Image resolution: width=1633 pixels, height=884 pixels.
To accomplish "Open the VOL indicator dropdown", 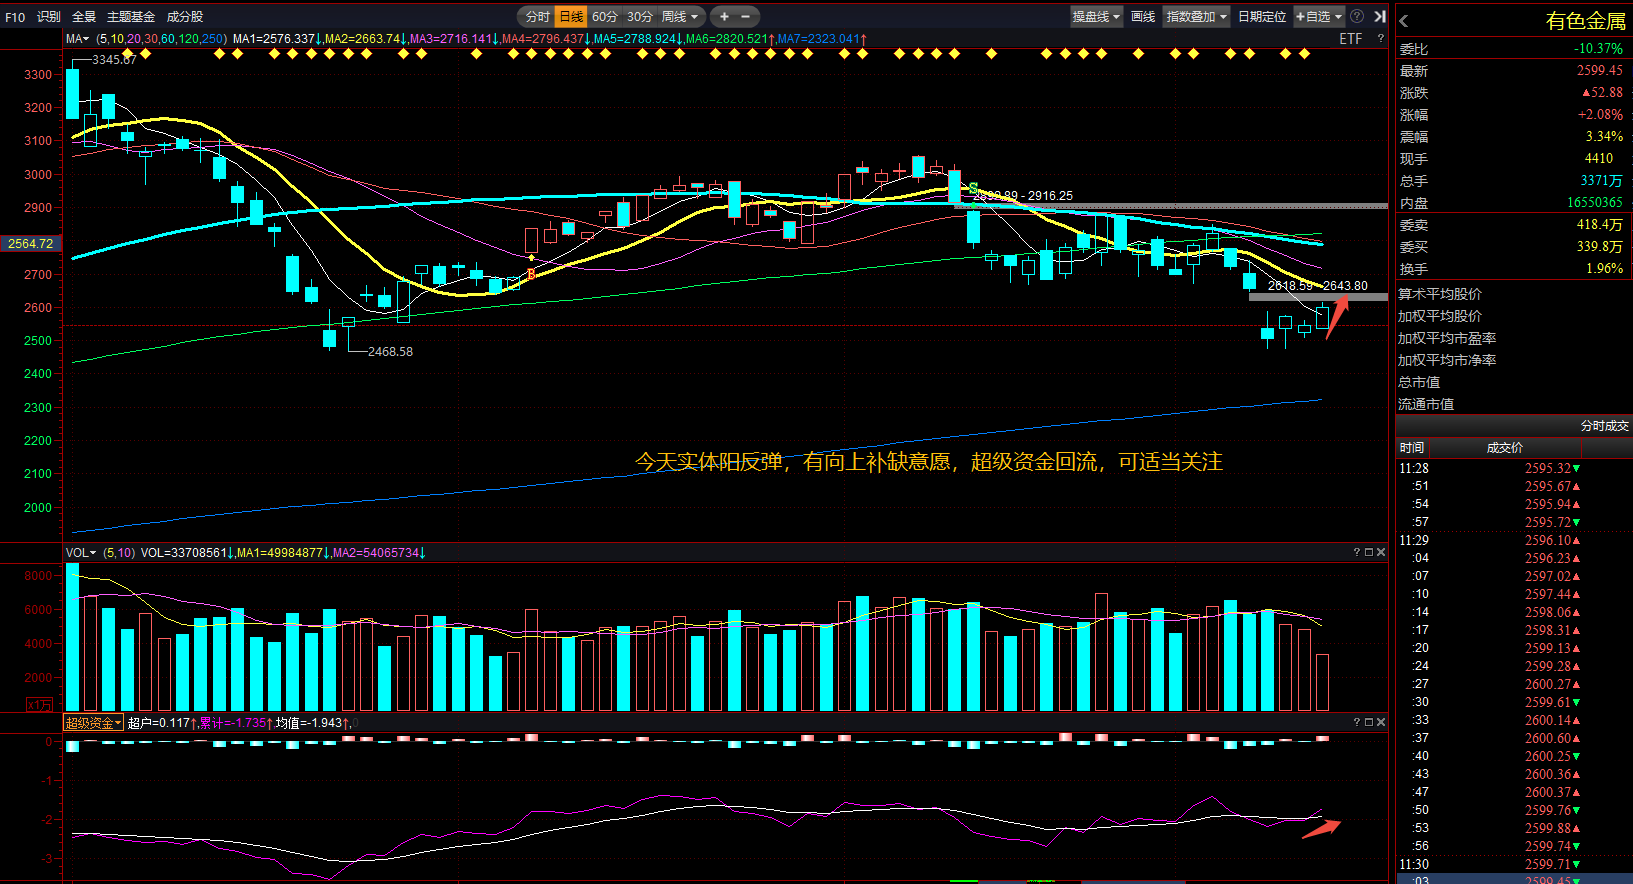I will tap(81, 553).
